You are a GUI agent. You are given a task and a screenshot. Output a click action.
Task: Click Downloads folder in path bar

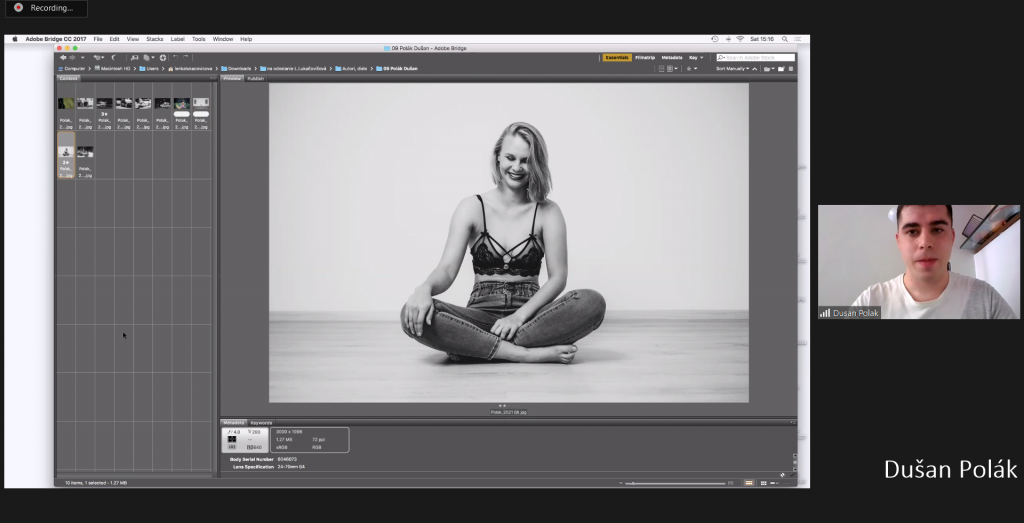point(236,69)
